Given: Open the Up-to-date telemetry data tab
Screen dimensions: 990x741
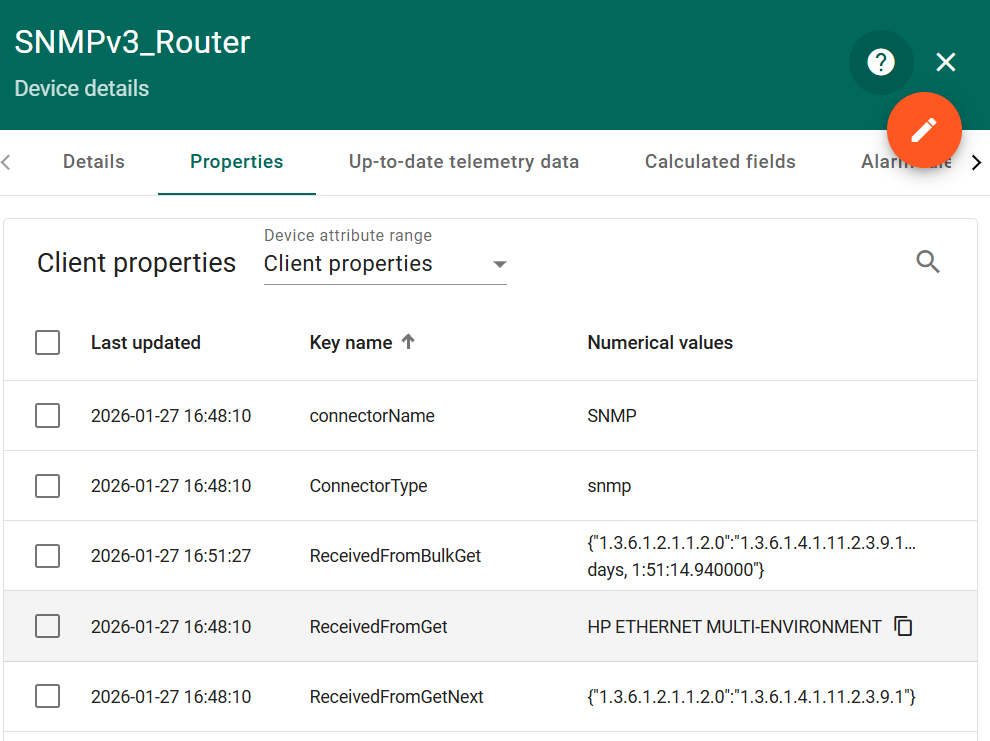Looking at the screenshot, I should point(464,162).
